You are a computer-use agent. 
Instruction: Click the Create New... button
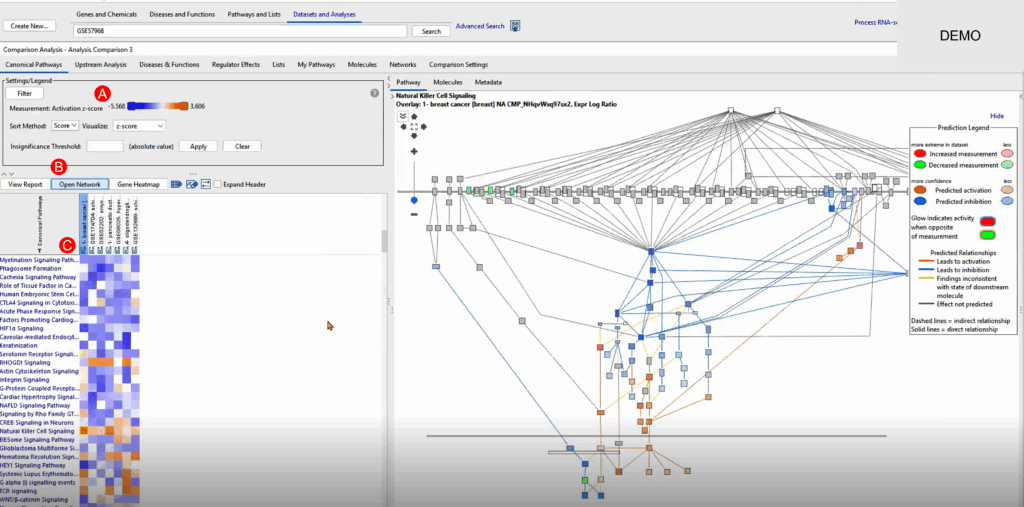point(29,26)
